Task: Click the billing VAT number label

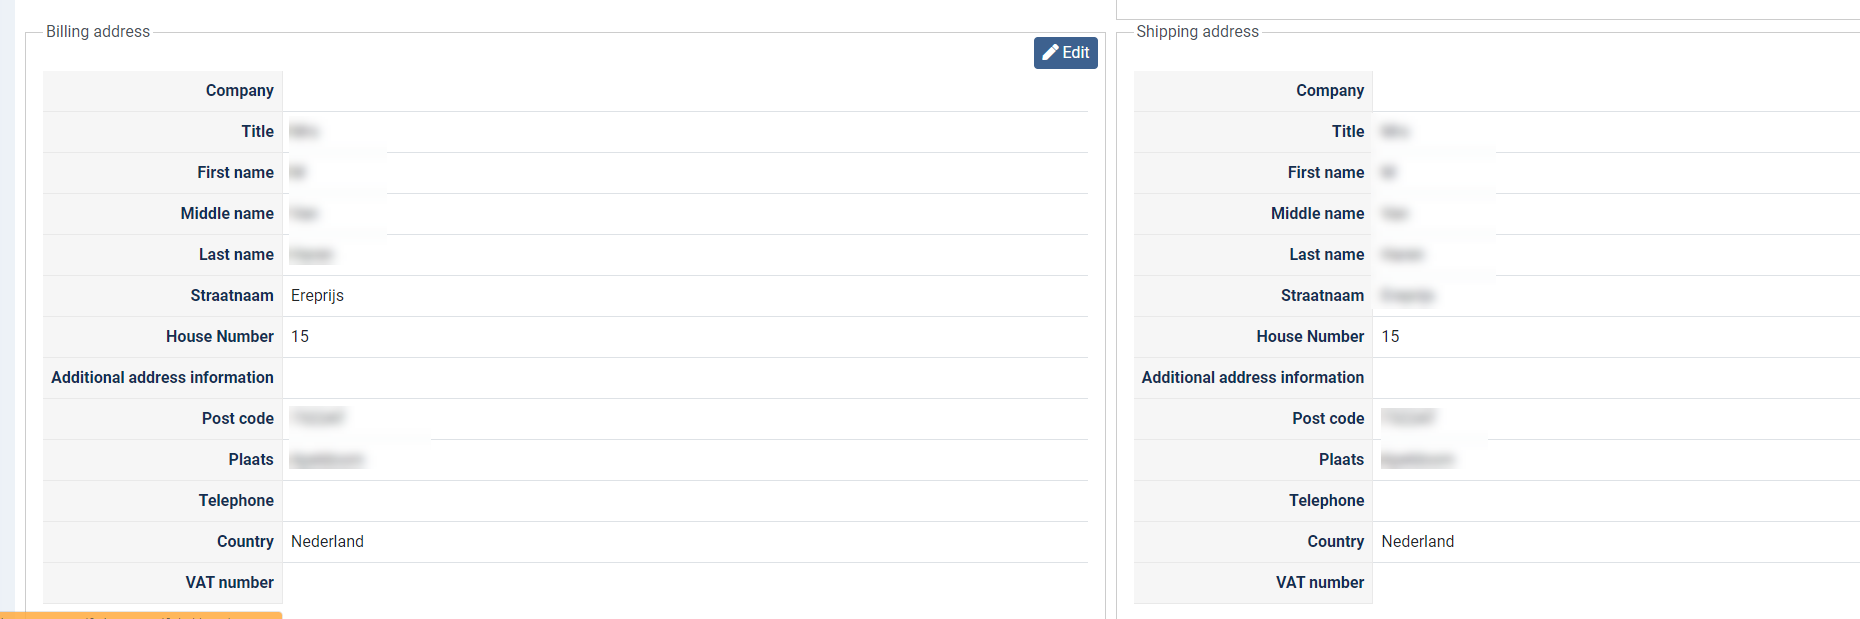Action: pyautogui.click(x=229, y=583)
